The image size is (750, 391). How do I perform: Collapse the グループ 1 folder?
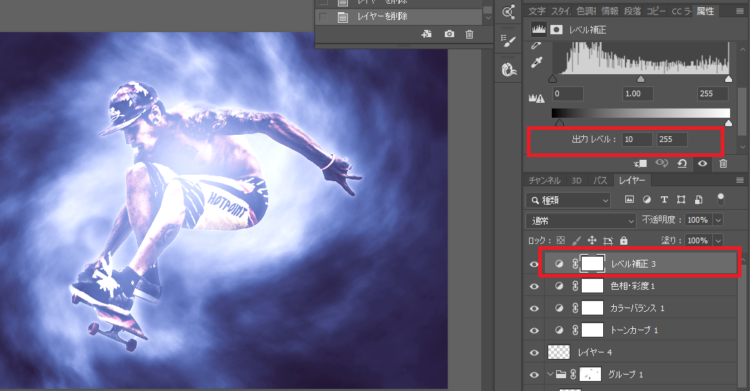[x=551, y=374]
